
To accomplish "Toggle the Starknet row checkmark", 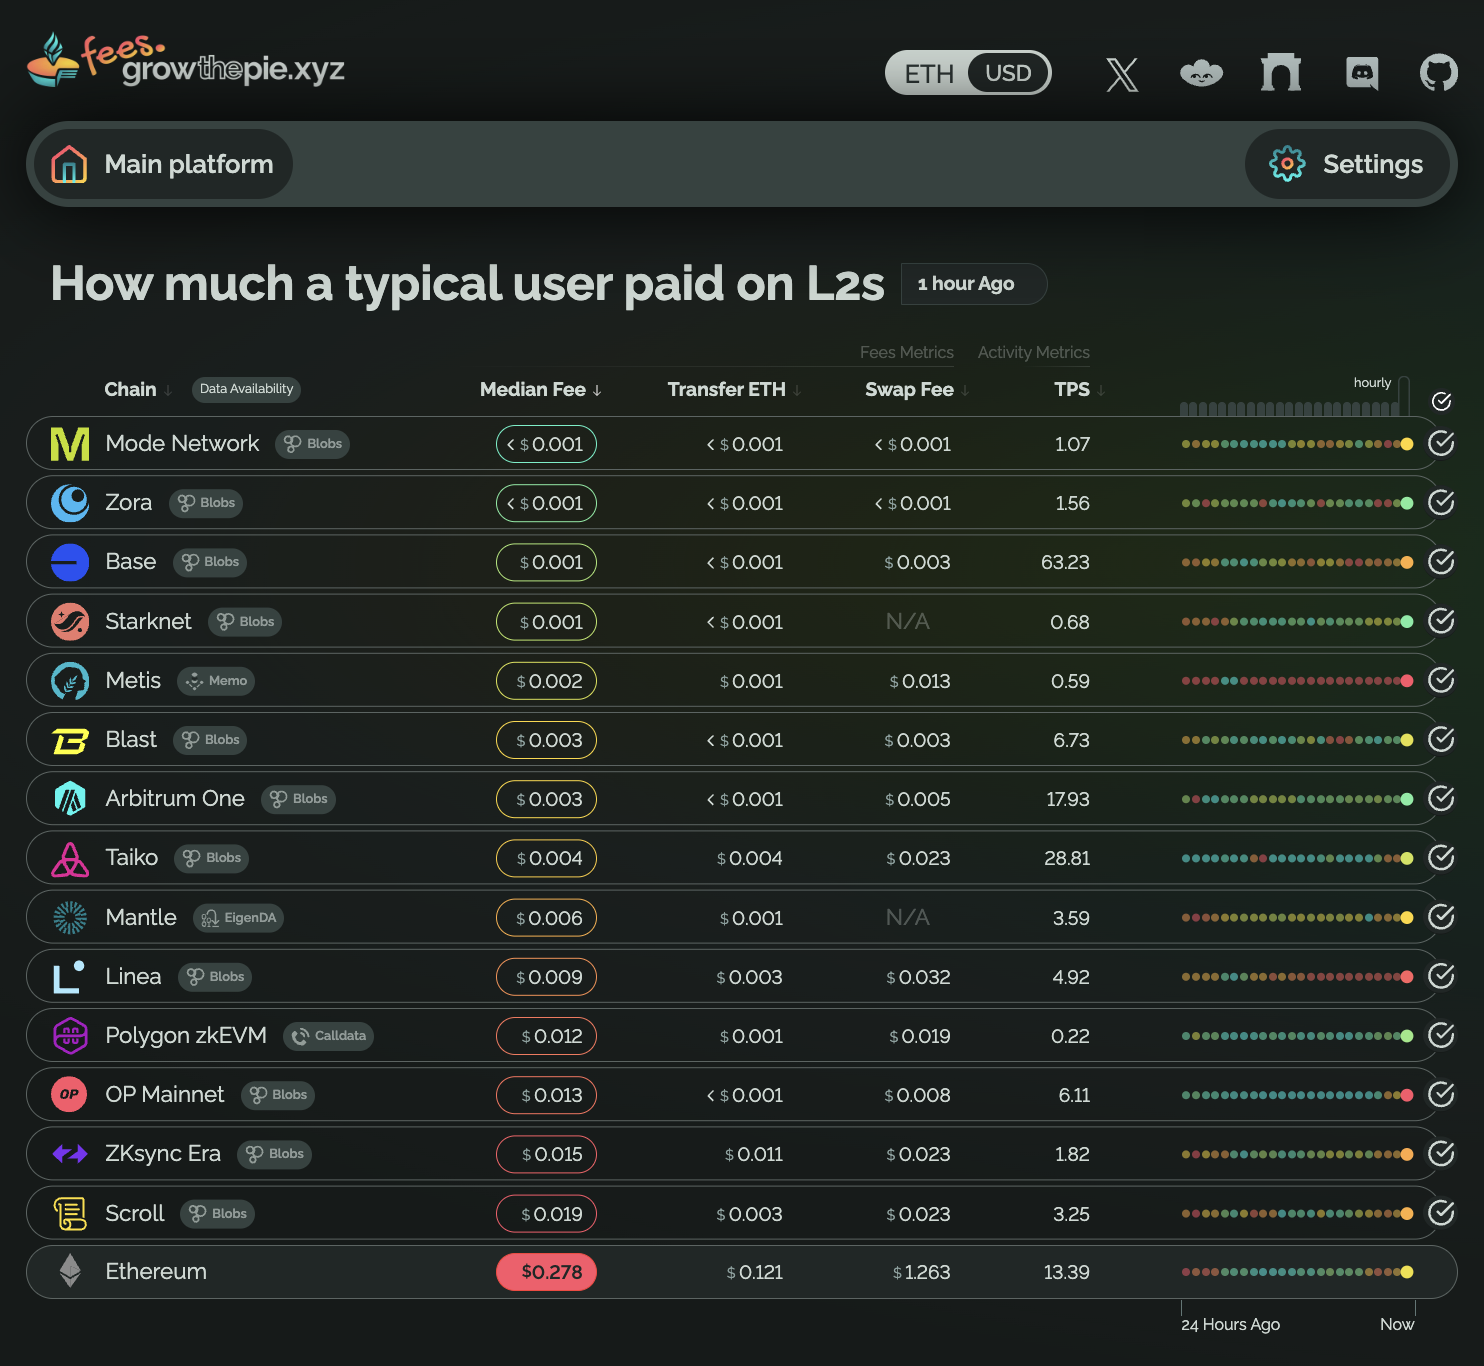I will click(x=1441, y=621).
